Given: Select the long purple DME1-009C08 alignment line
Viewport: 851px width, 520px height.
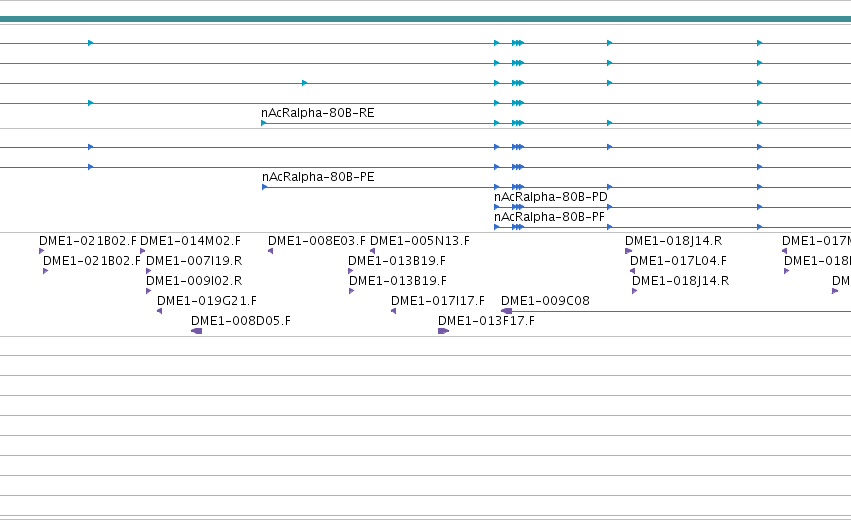Looking at the screenshot, I should [676, 312].
